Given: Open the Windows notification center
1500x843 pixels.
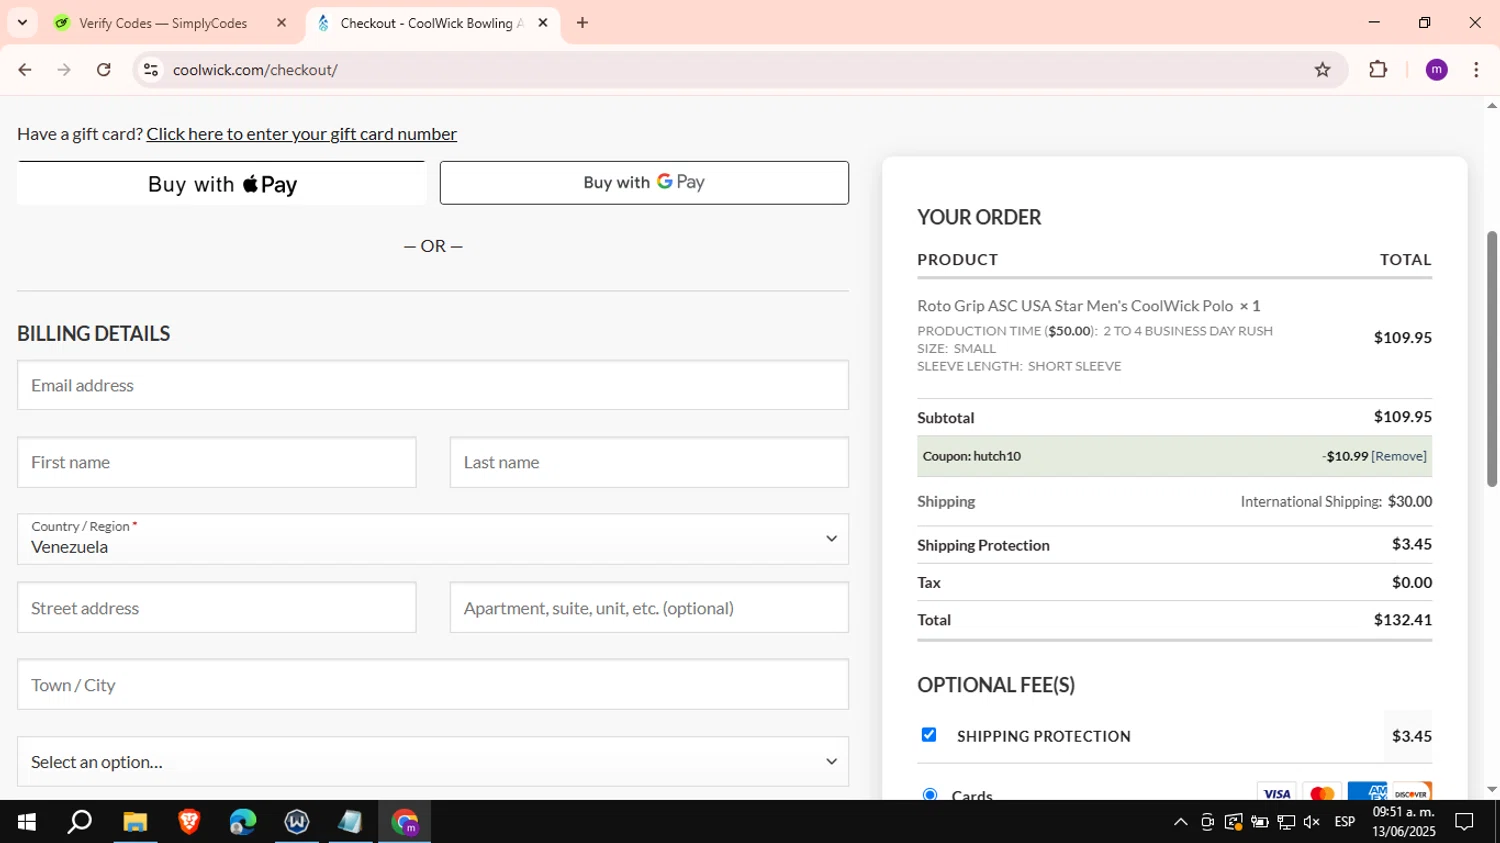Looking at the screenshot, I should pos(1464,822).
